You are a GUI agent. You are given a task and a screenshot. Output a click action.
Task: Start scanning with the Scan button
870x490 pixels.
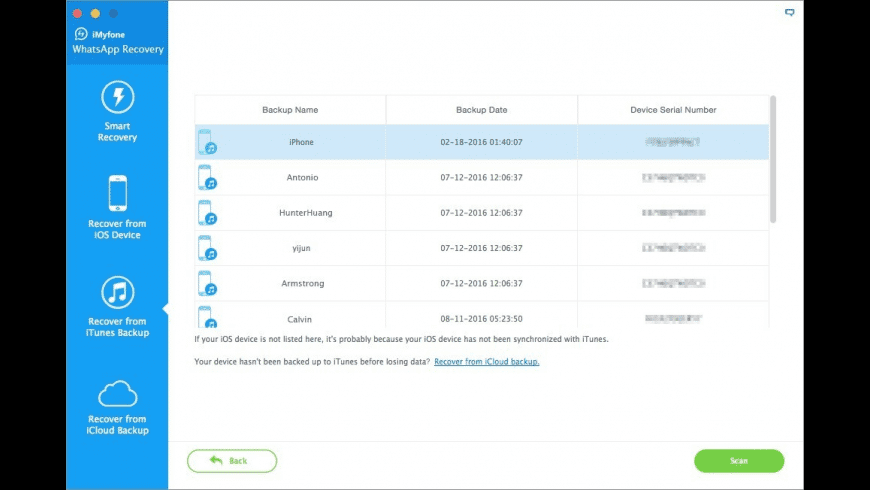tap(739, 461)
